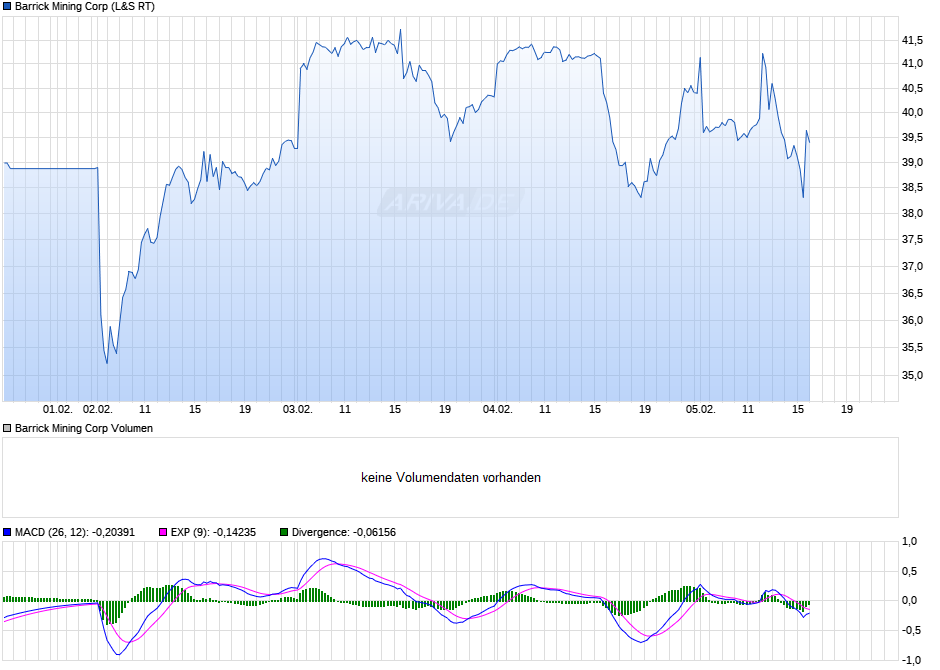This screenshot has width=940, height=670.
Task: Click the 'EXP (9): -0,14235' label
Action: tap(213, 532)
